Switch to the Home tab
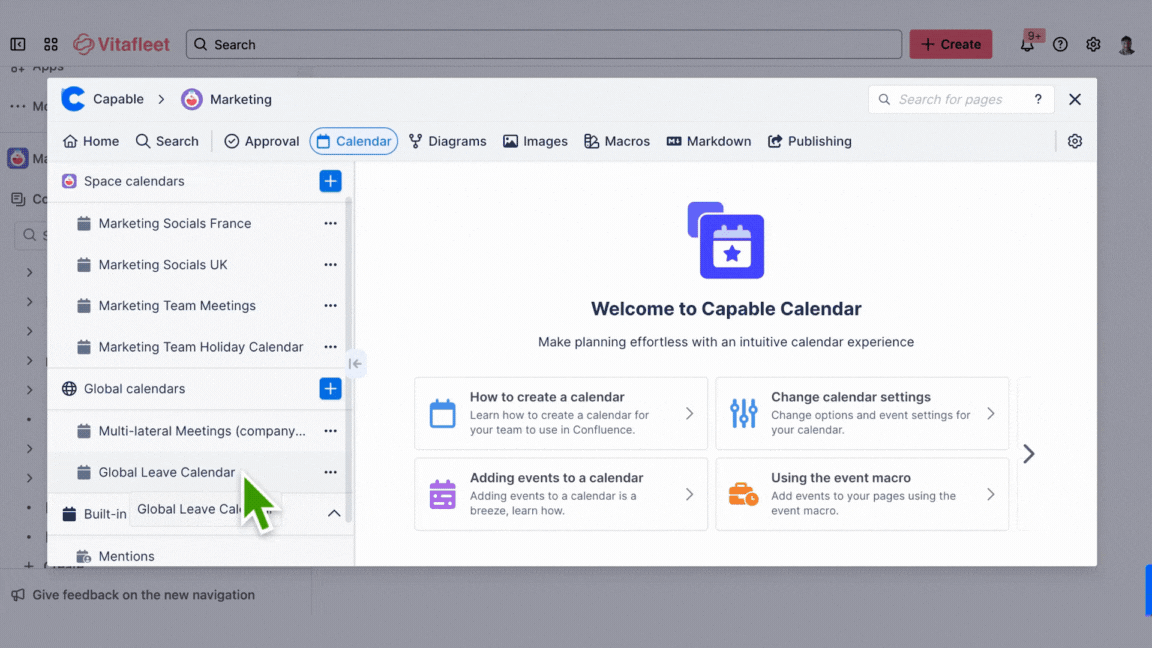Viewport: 1152px width, 648px height. (x=90, y=141)
